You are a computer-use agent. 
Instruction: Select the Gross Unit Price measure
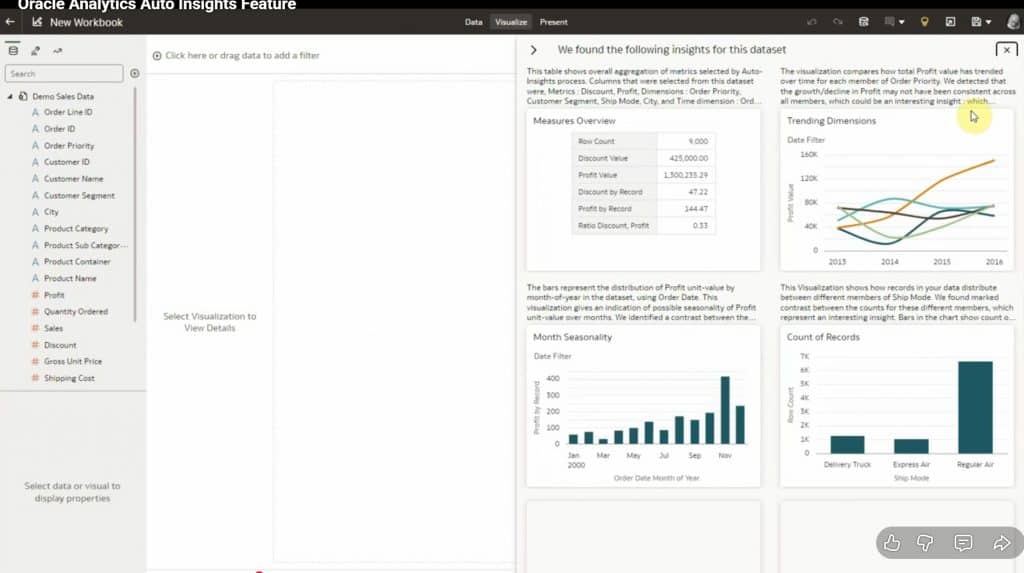(72, 361)
